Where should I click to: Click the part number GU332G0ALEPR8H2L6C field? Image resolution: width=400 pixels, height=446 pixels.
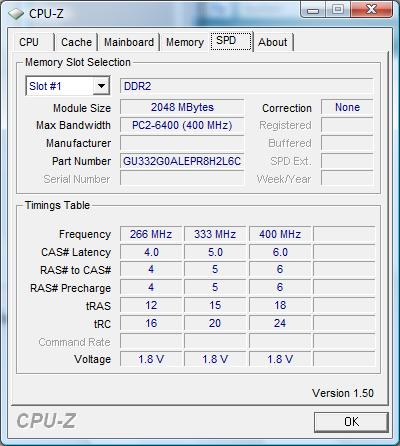click(x=182, y=161)
